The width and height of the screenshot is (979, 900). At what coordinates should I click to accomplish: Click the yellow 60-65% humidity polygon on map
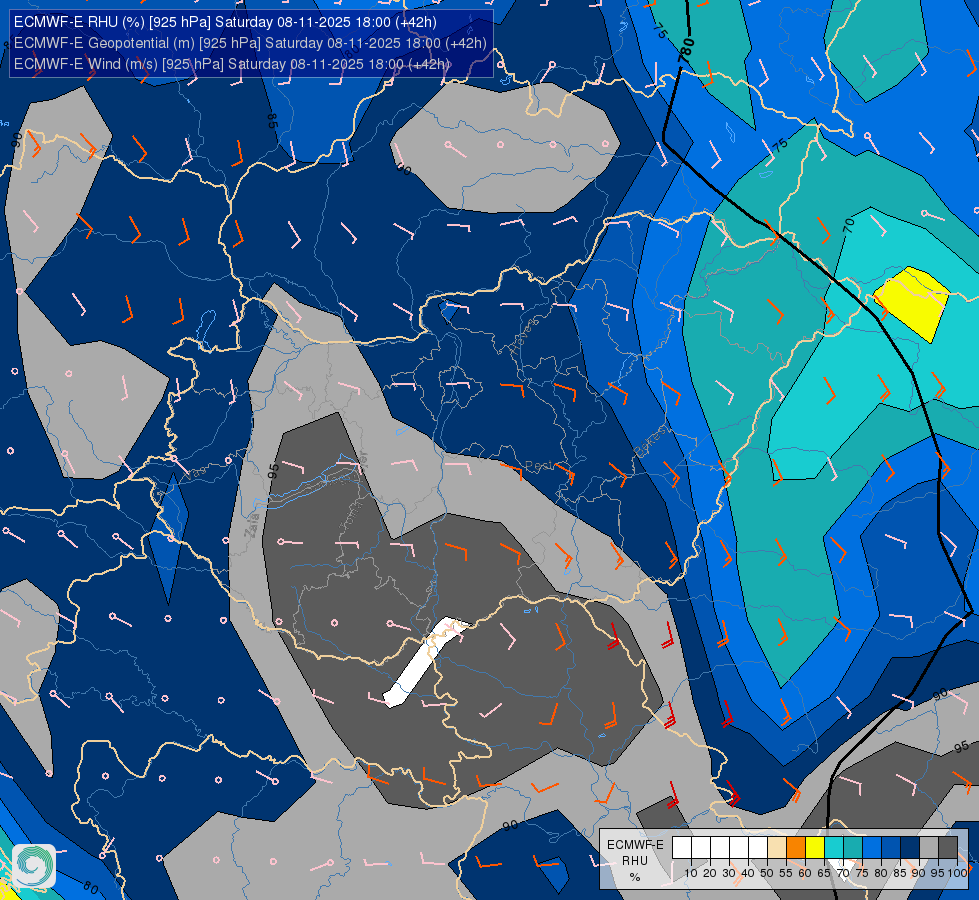click(913, 304)
